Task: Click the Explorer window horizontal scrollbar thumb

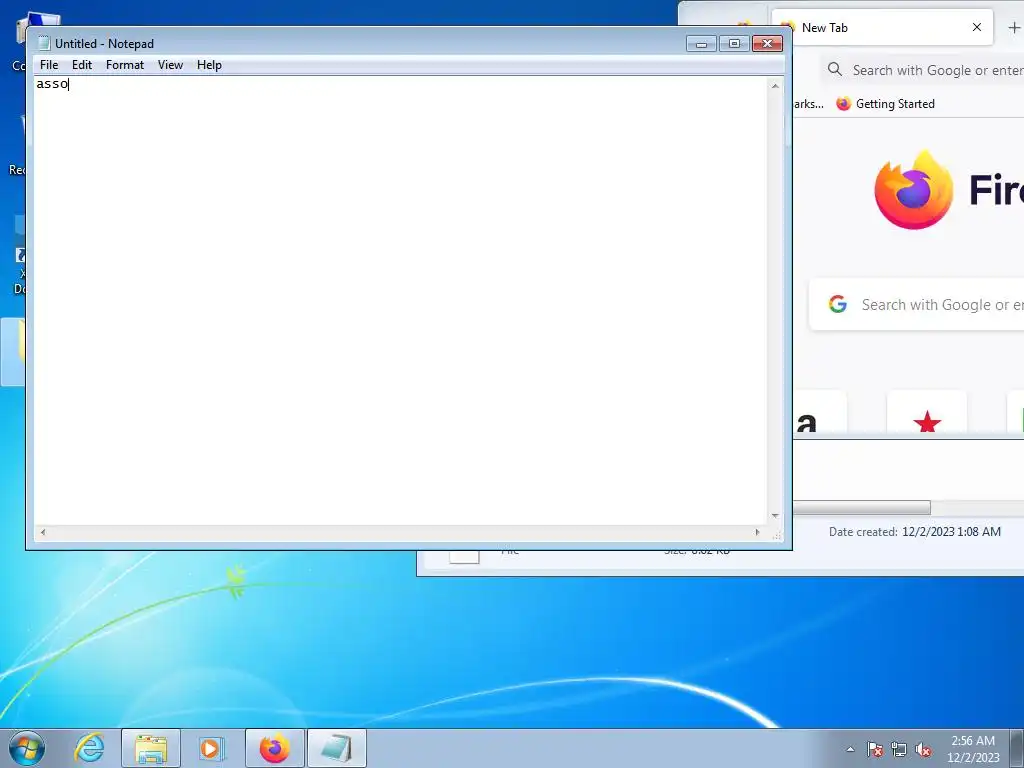Action: click(861, 507)
